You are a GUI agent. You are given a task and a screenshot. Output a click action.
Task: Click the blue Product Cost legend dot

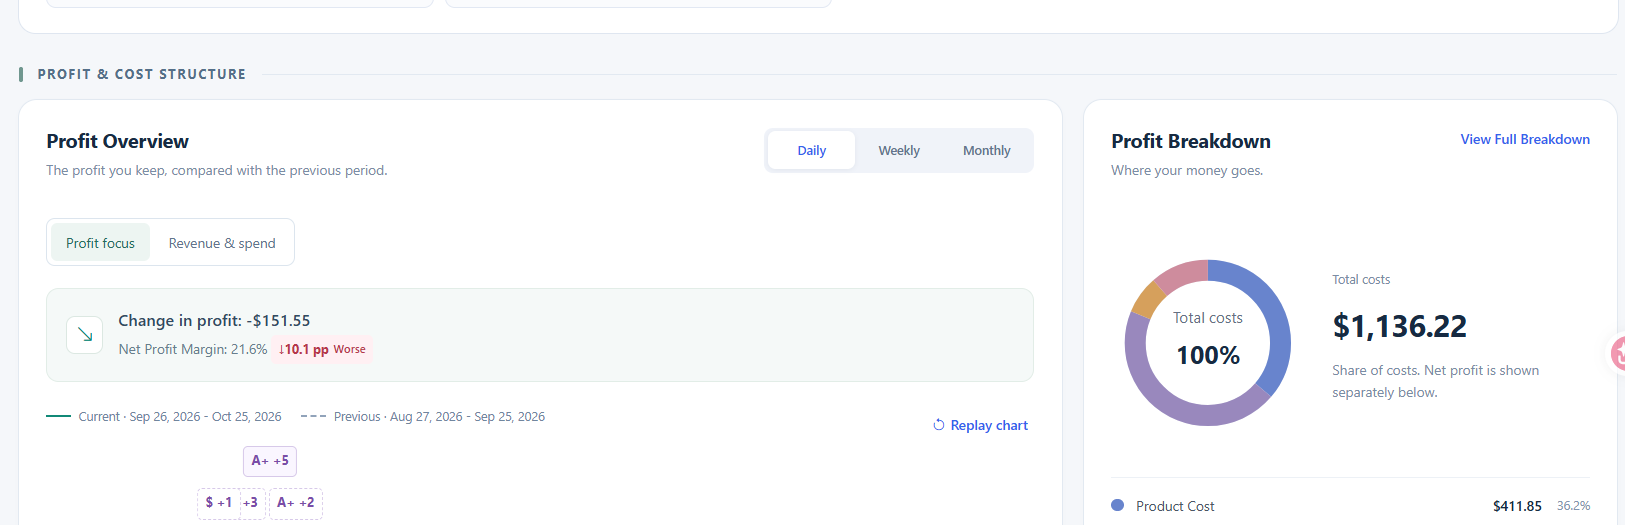click(1117, 506)
